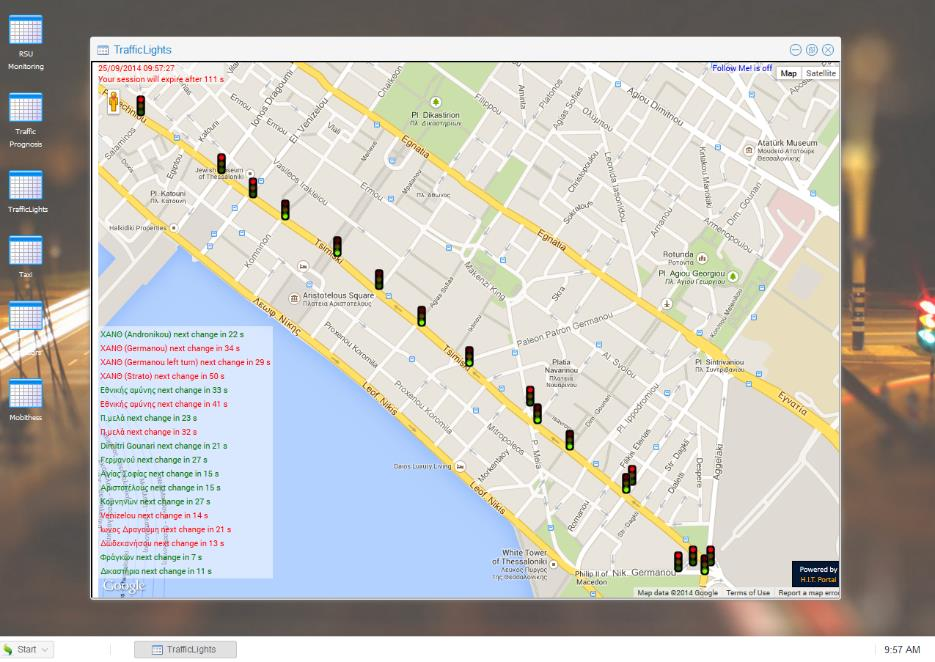Open the Mobithess desktop icon
935x662 pixels.
pyautogui.click(x=26, y=394)
